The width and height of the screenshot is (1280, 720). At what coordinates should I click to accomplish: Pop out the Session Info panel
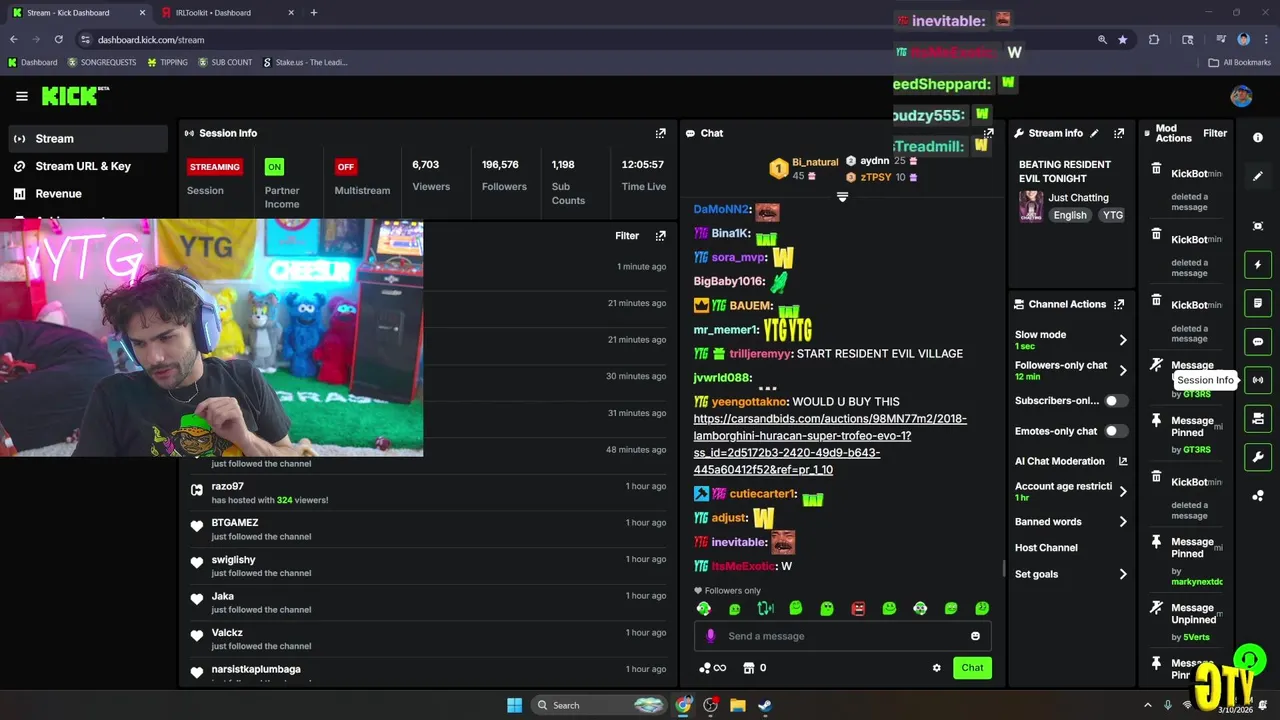pyautogui.click(x=660, y=133)
